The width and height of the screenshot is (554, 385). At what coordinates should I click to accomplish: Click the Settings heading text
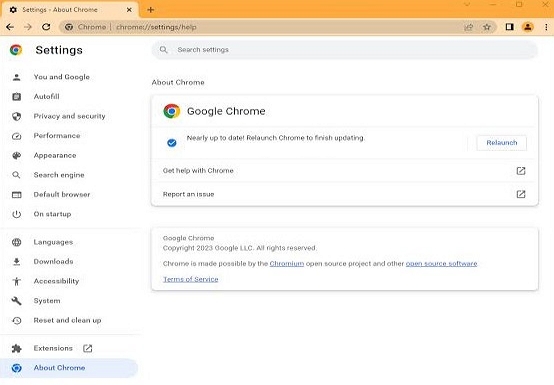[59, 50]
